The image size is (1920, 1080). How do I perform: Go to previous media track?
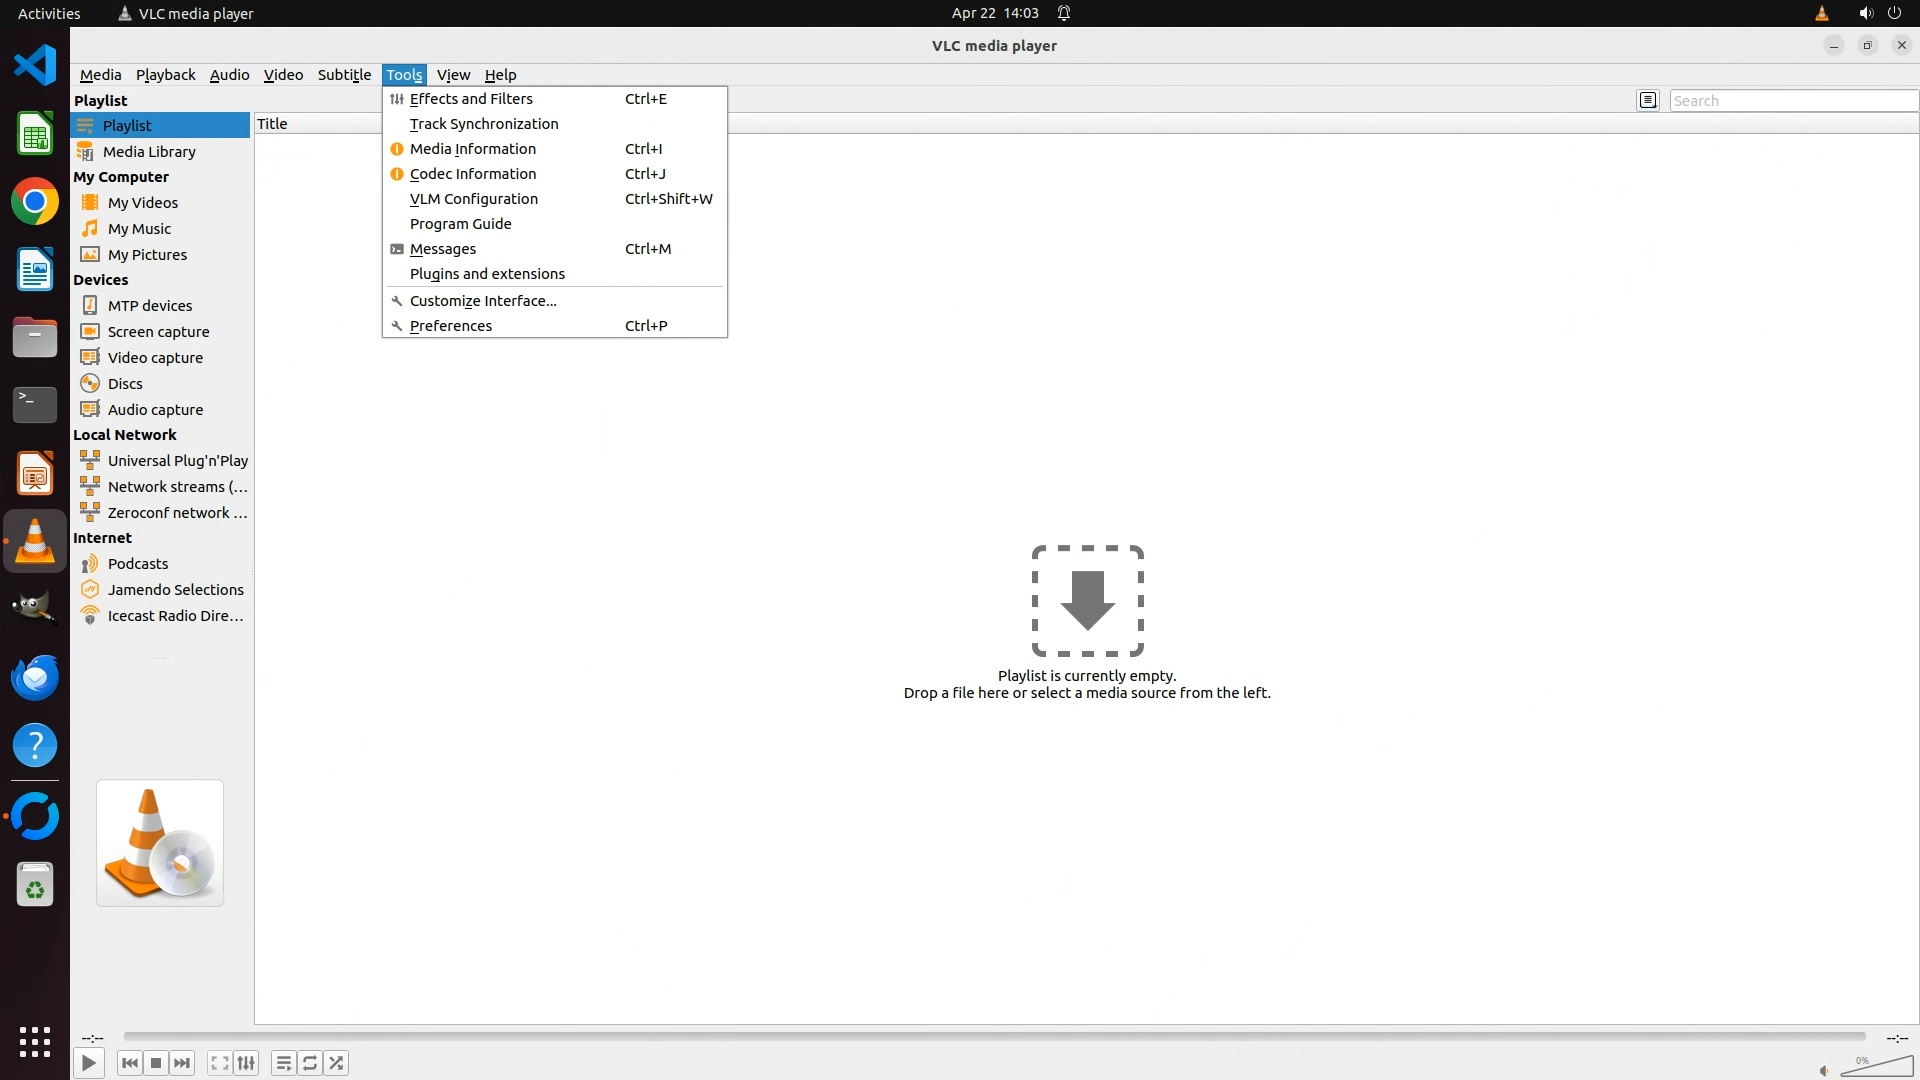coord(129,1063)
